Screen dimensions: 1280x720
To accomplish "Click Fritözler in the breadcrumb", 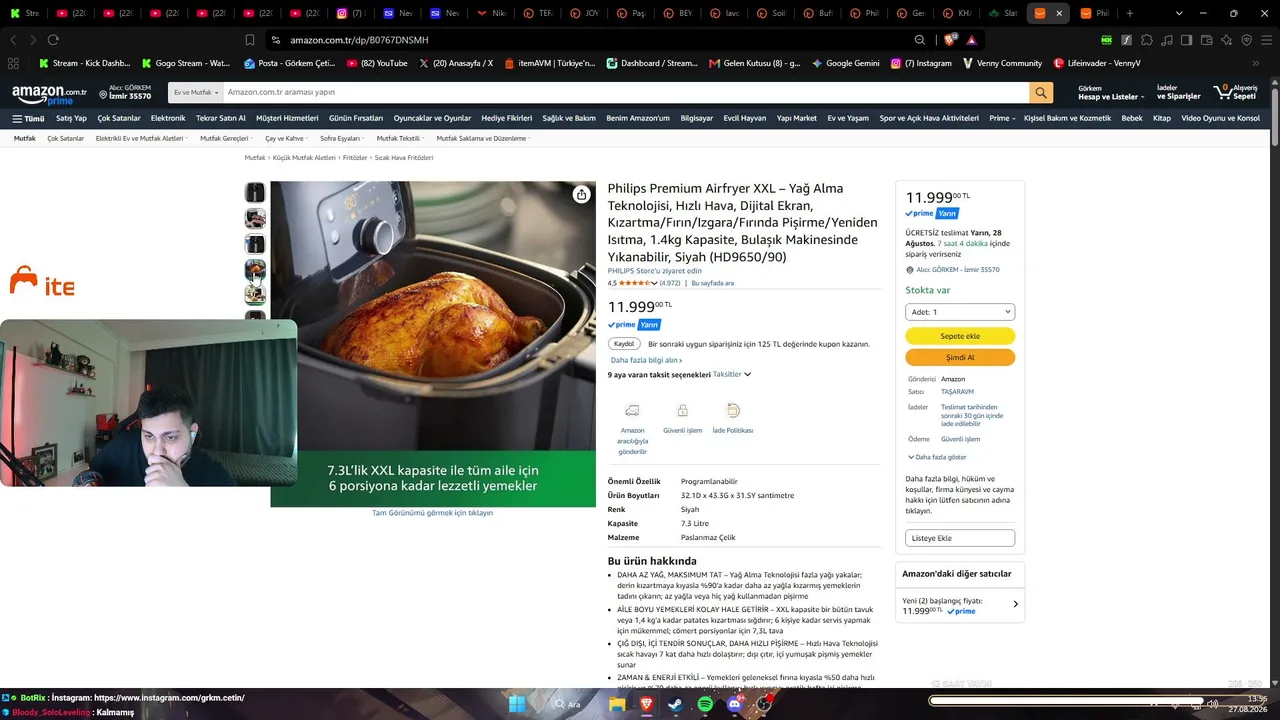I will coord(355,158).
